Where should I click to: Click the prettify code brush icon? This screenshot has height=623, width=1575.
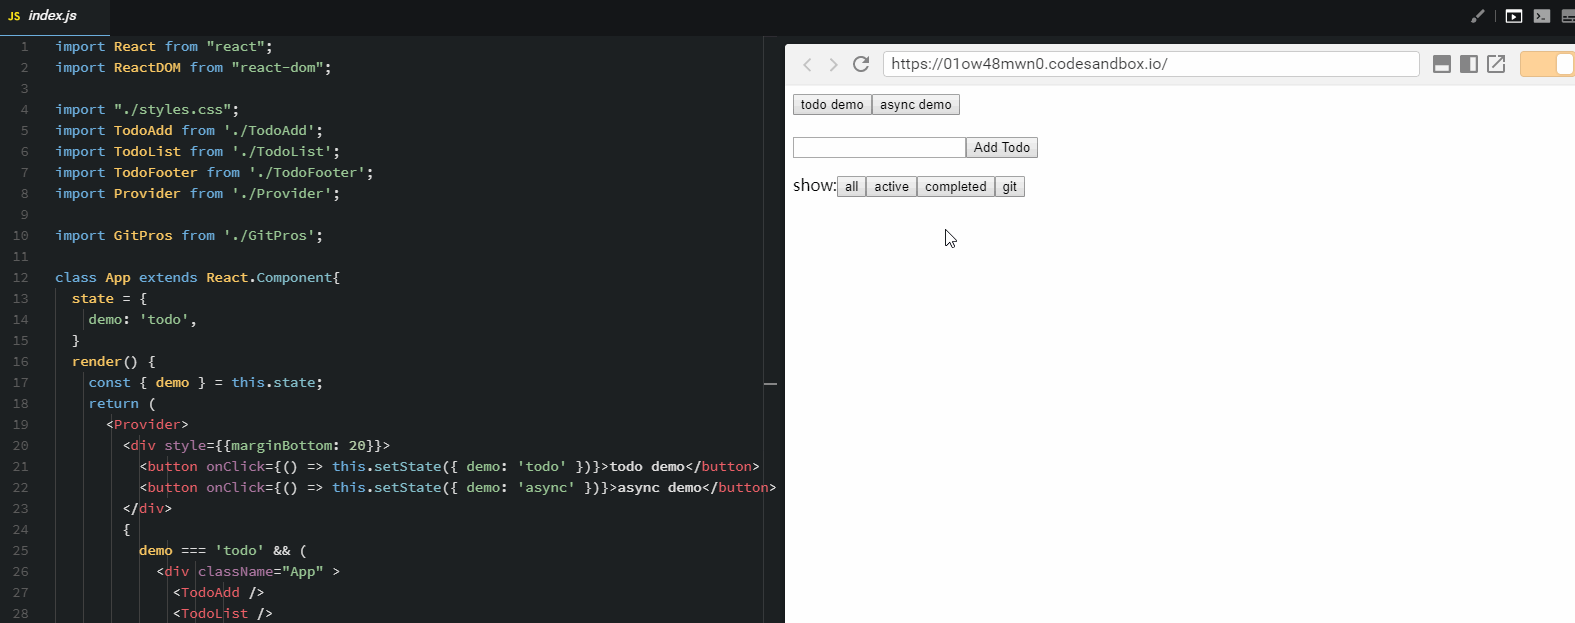[x=1477, y=16]
